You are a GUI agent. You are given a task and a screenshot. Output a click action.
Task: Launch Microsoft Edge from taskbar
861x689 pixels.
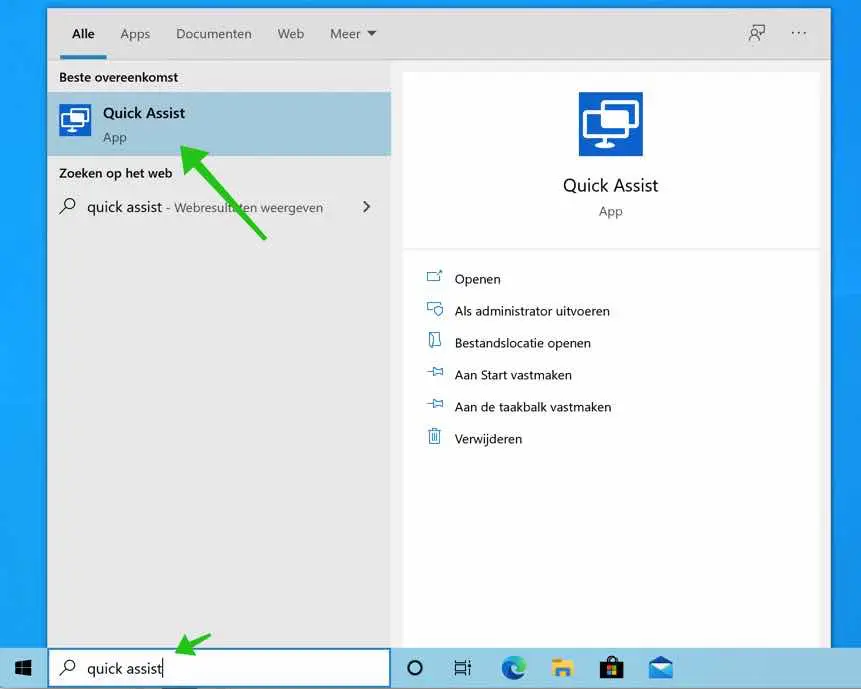pyautogui.click(x=513, y=668)
